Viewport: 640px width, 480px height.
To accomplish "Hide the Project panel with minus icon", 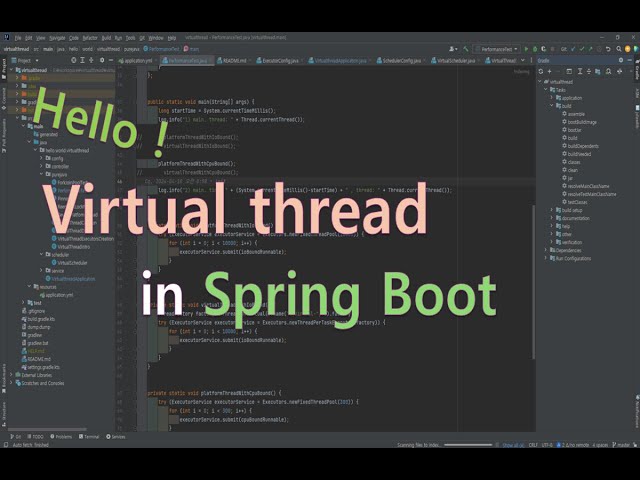I will [x=111, y=60].
